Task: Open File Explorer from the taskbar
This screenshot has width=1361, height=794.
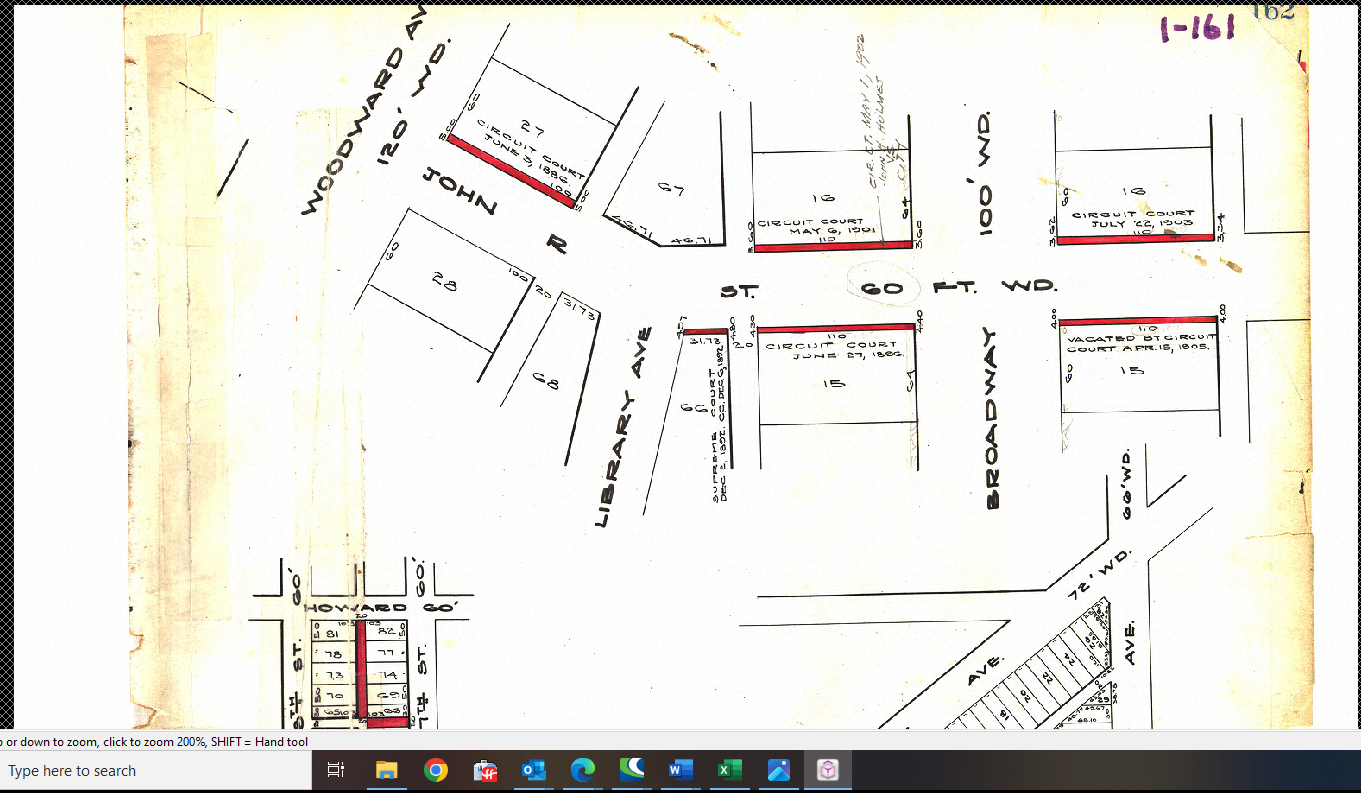Action: [386, 770]
